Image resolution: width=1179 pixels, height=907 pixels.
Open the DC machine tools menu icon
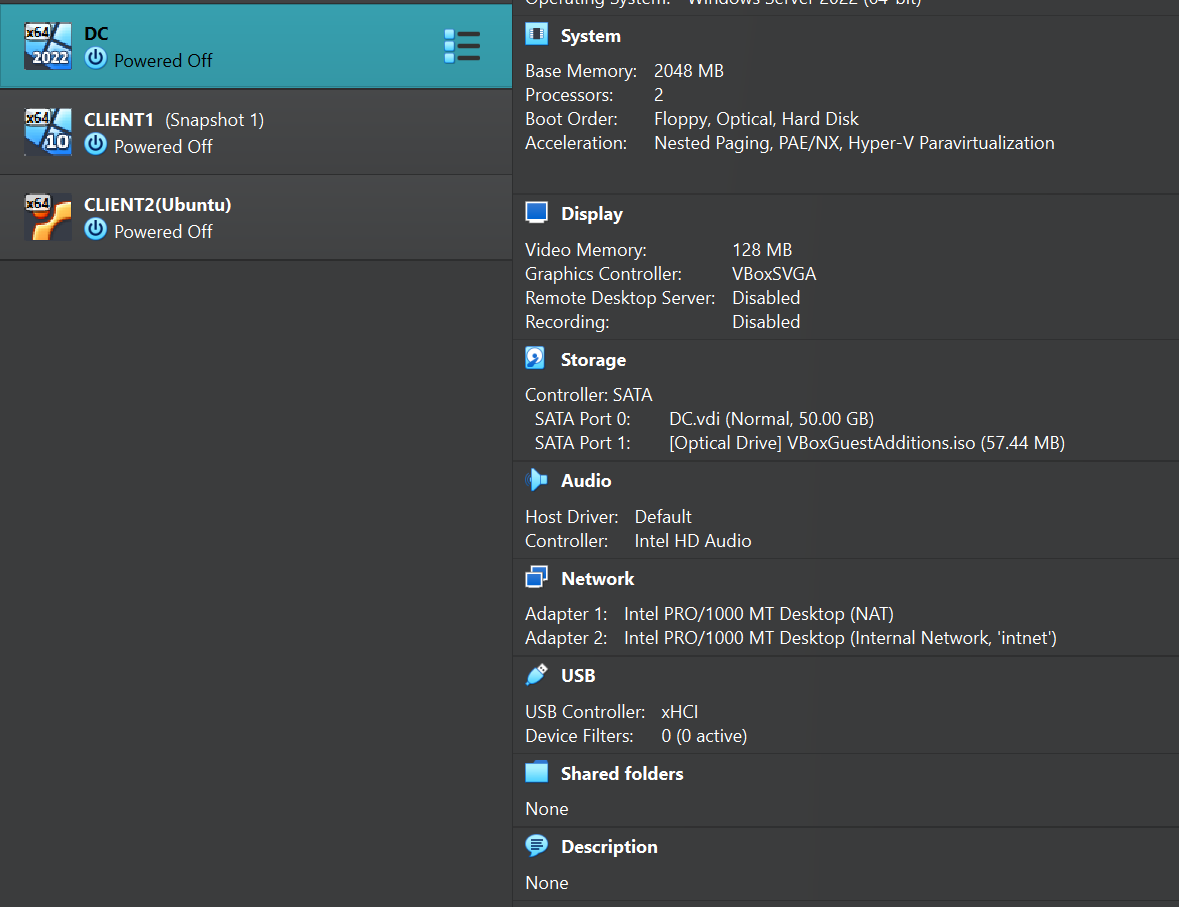(462, 47)
